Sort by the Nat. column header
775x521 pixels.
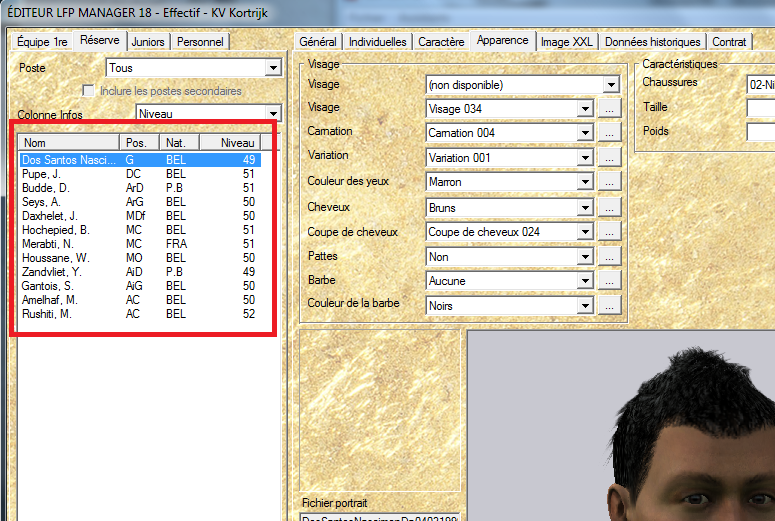179,142
